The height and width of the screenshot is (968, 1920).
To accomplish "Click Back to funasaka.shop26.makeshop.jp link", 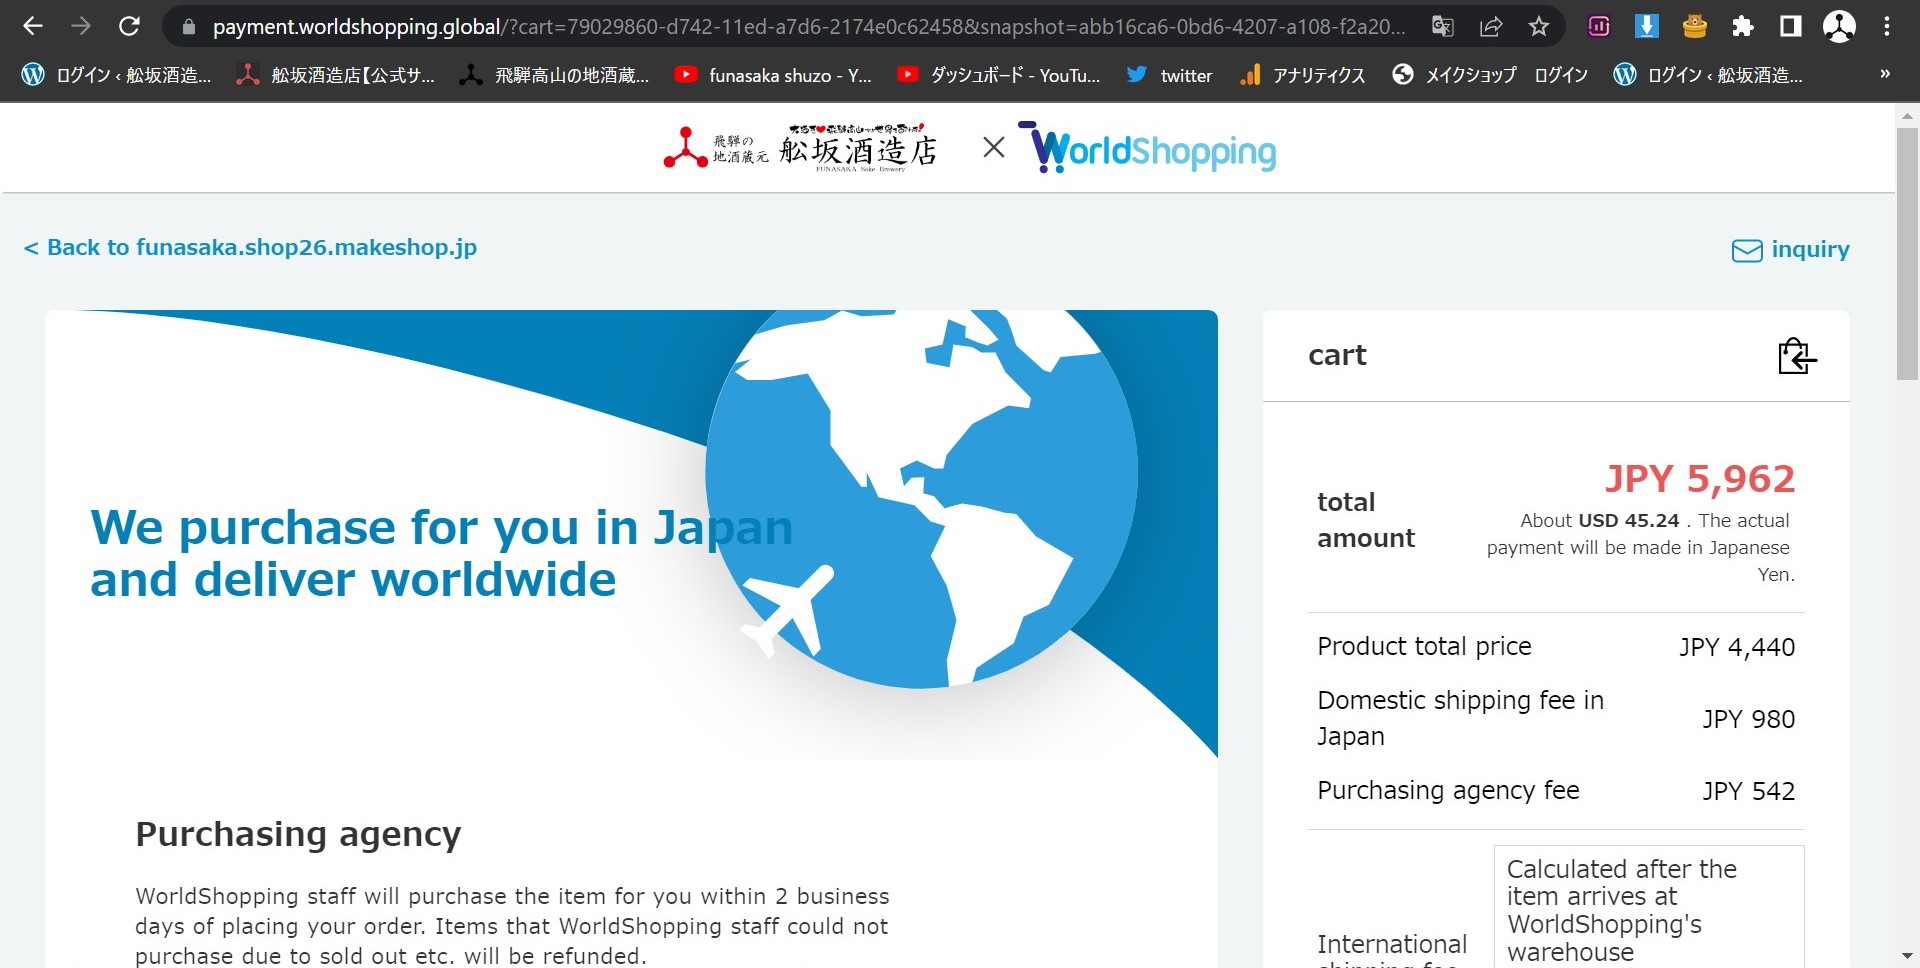I will 250,247.
